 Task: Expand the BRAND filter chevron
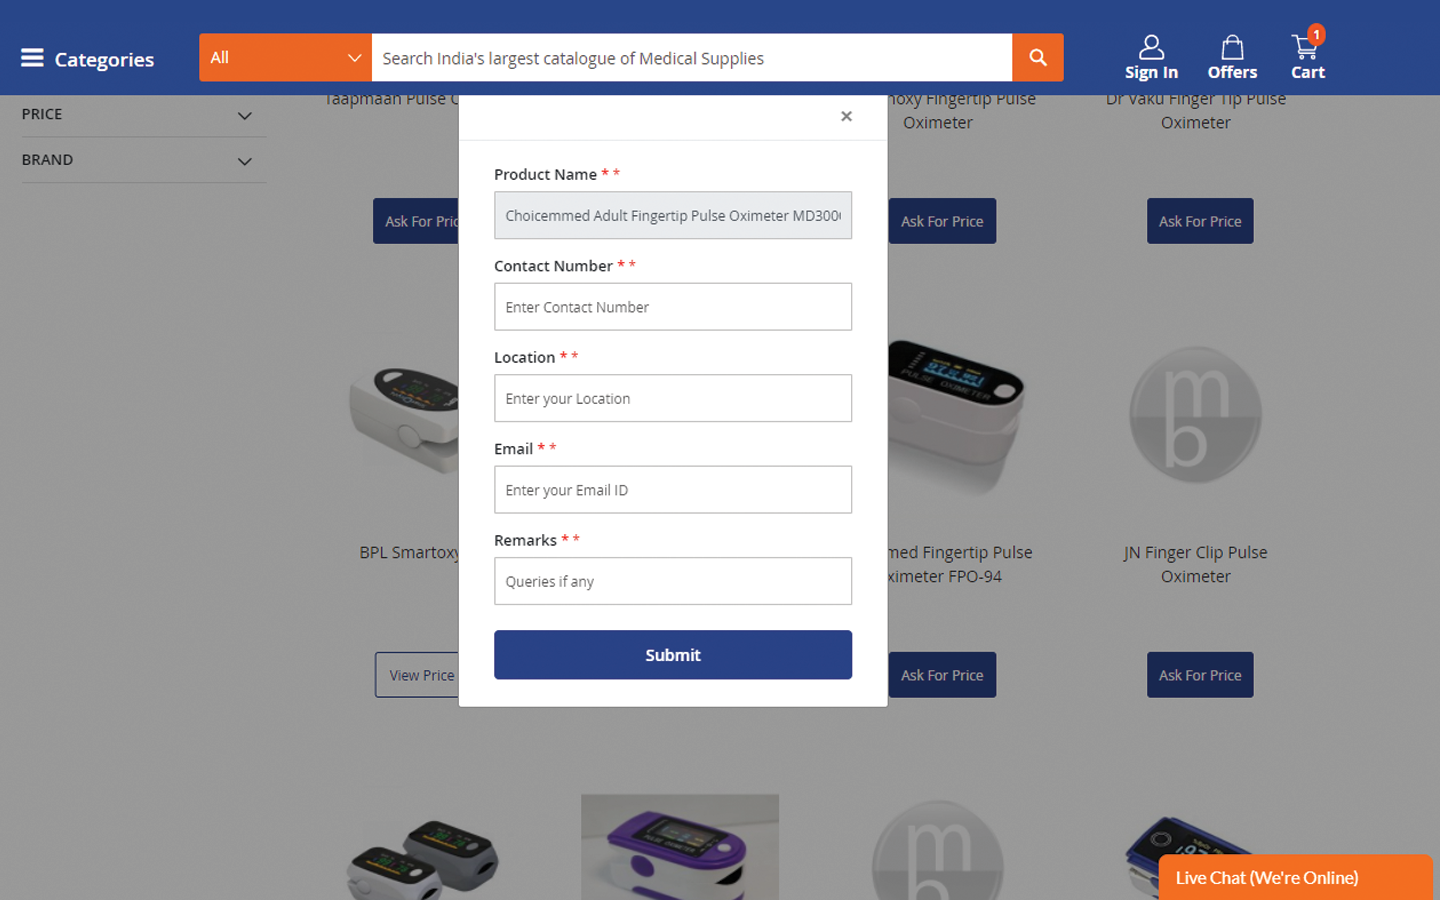click(244, 161)
